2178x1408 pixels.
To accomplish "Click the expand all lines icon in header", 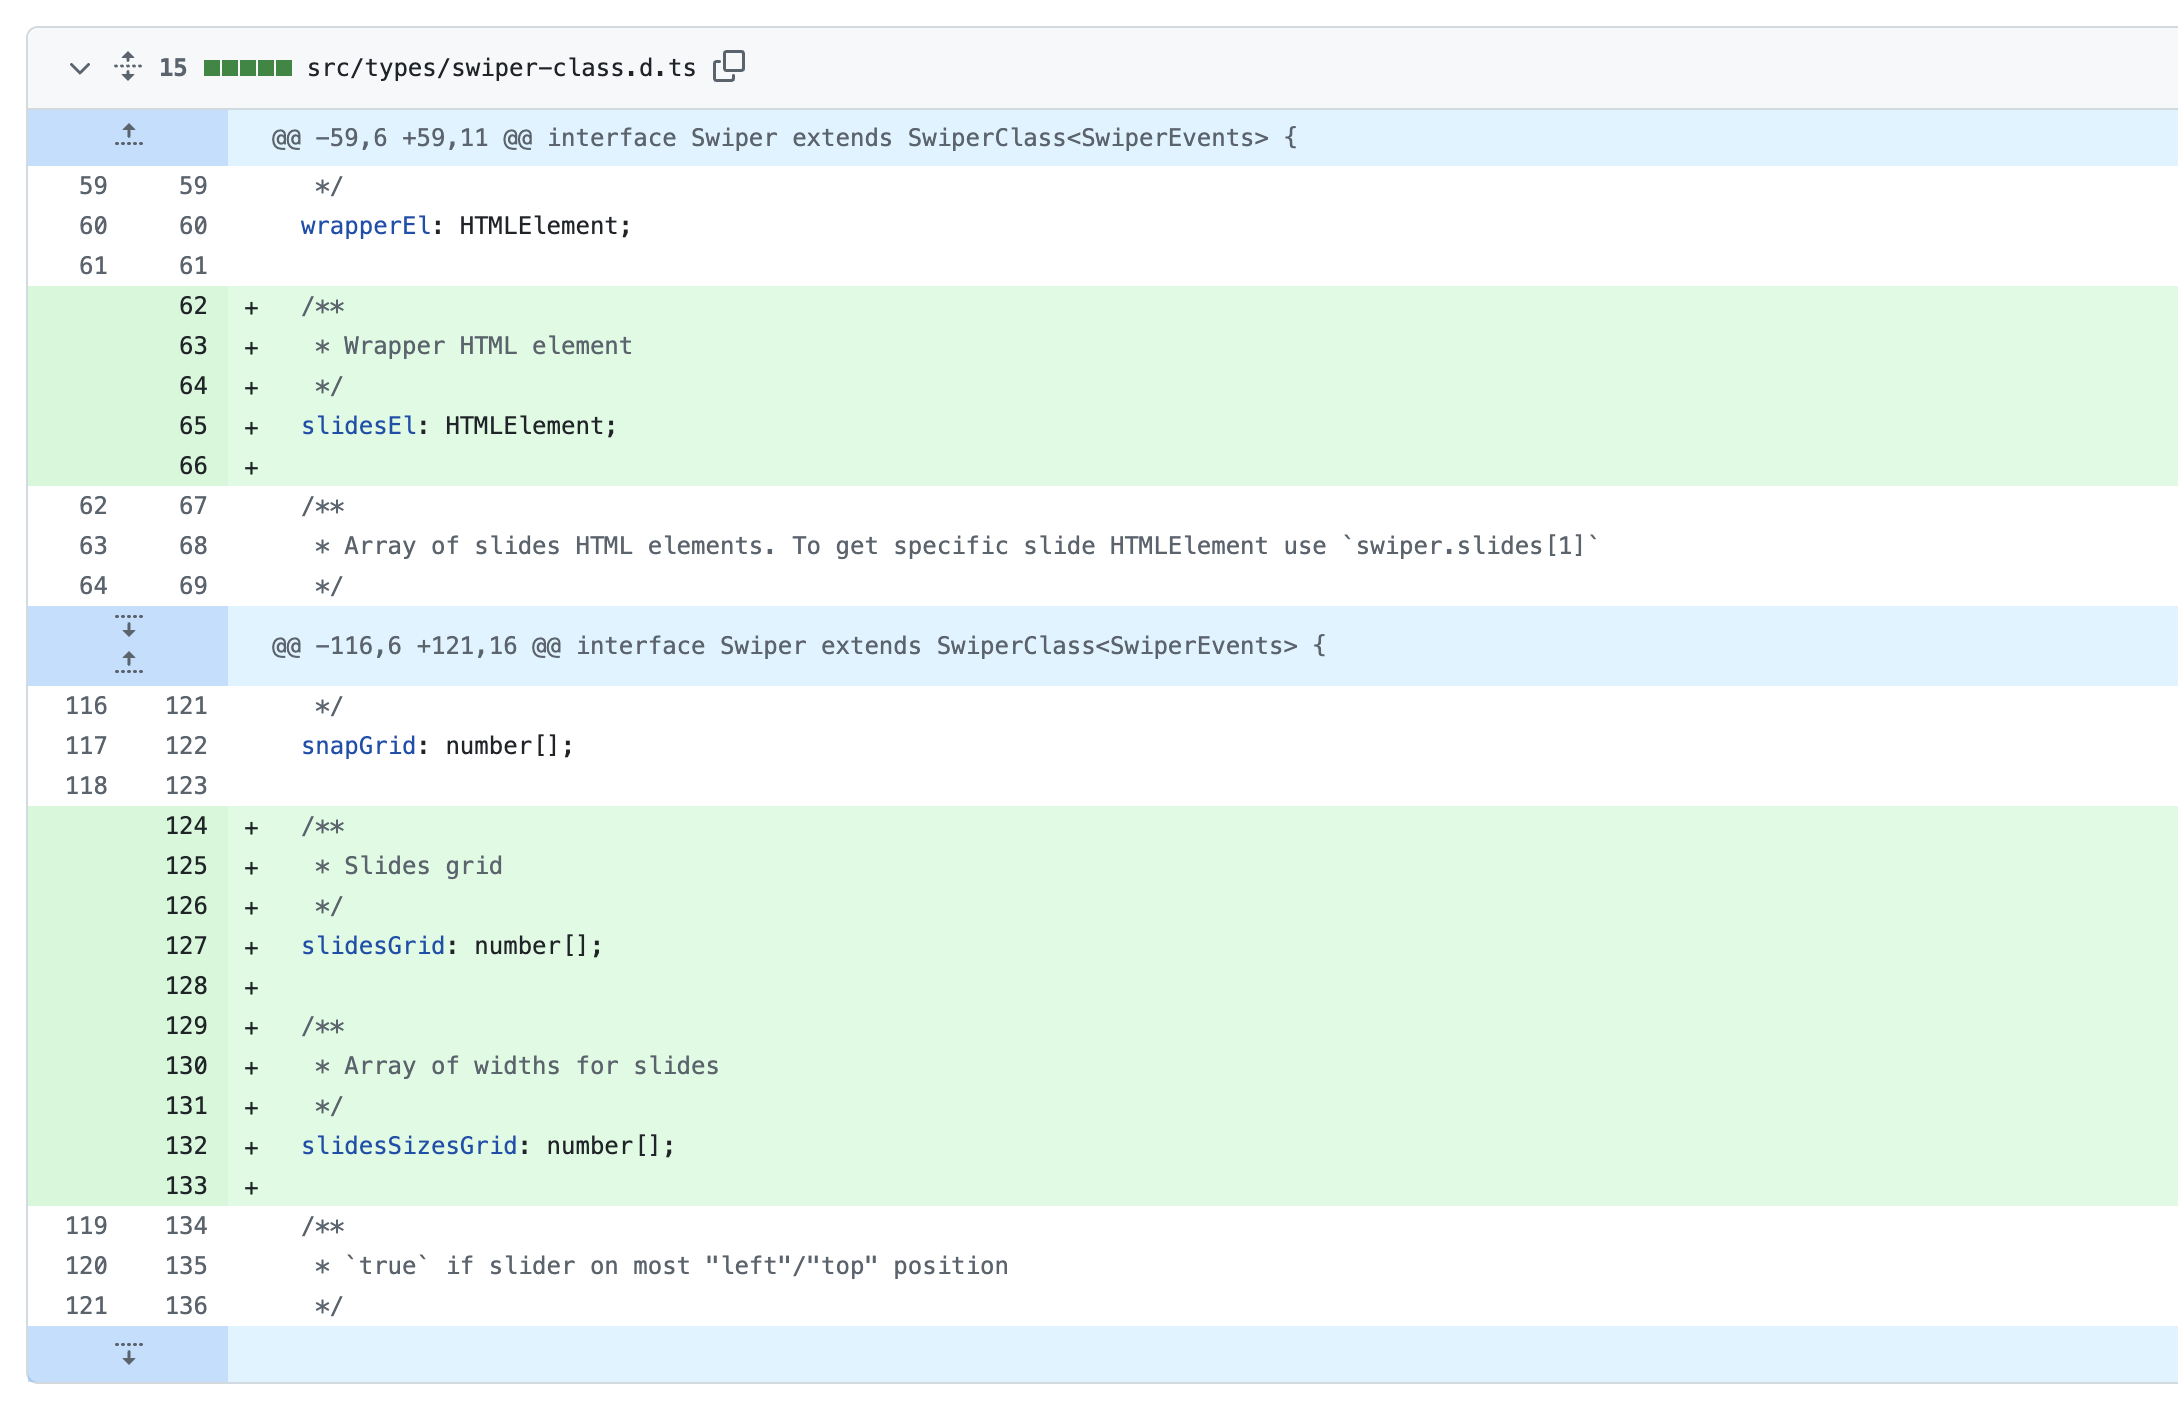I will [x=128, y=67].
